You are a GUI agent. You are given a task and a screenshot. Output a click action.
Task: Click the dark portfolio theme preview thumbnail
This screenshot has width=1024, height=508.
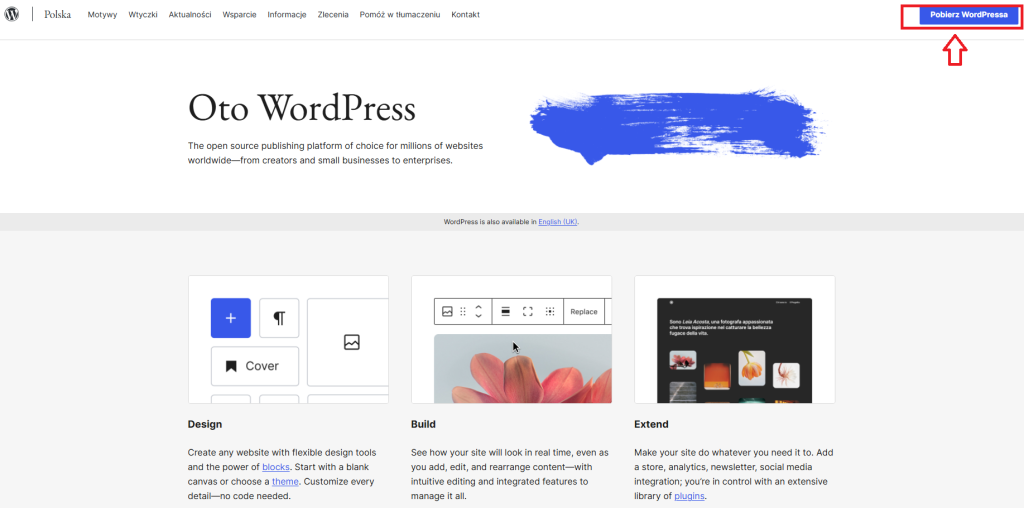click(734, 350)
